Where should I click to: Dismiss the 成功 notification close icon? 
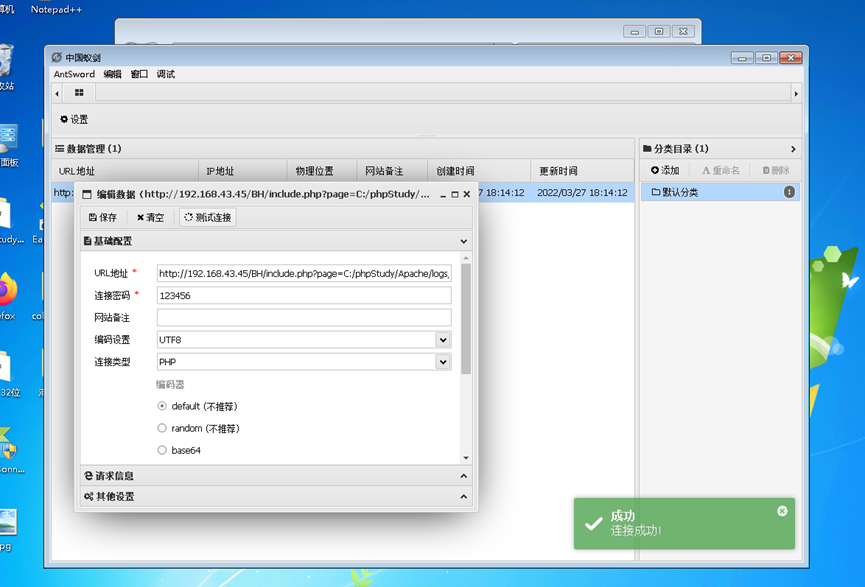coord(782,511)
